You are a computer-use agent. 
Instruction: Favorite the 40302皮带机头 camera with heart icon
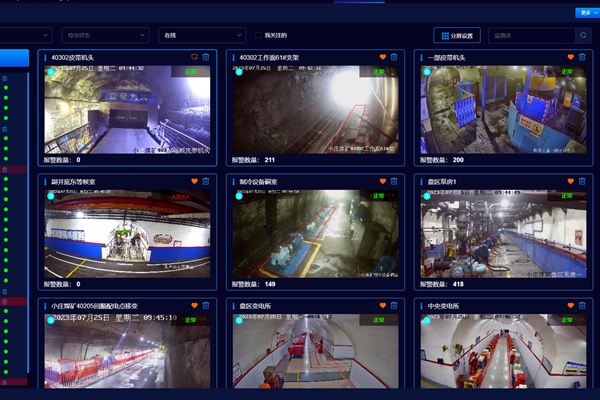click(x=195, y=57)
